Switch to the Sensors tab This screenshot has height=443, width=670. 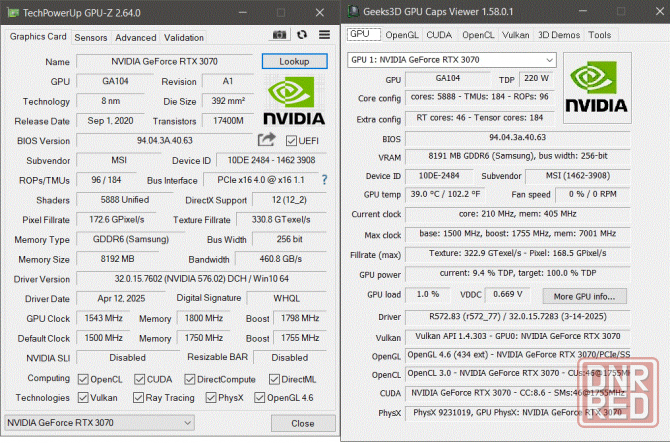pos(91,38)
